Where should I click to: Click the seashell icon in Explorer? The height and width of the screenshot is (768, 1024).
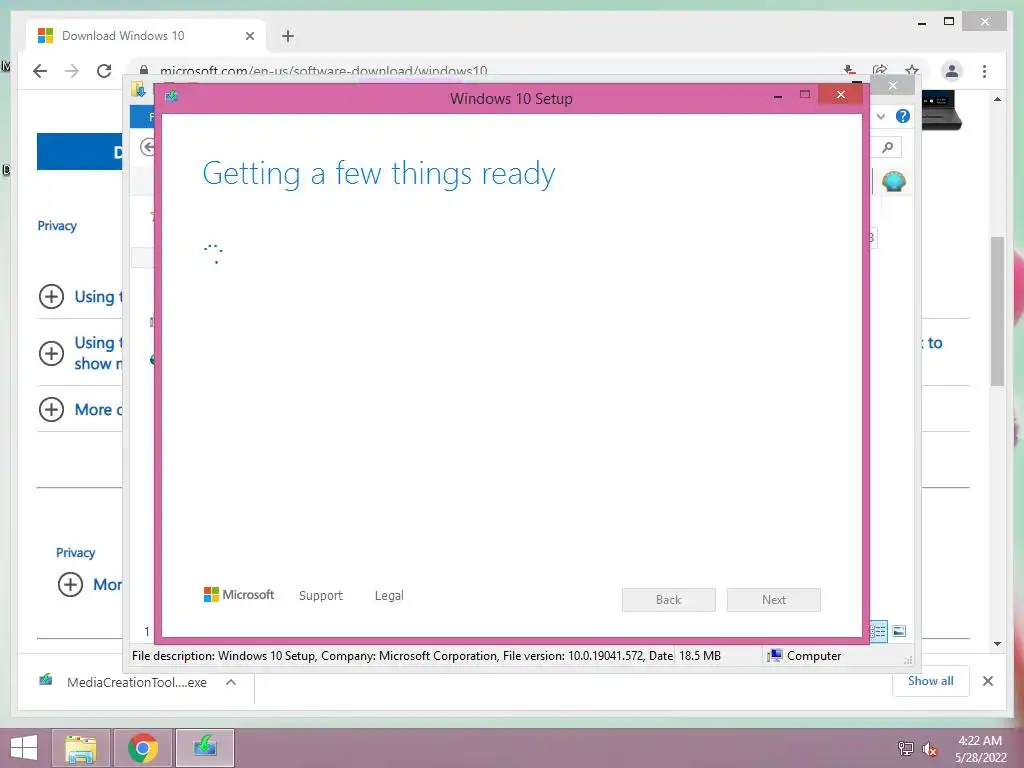coord(893,181)
